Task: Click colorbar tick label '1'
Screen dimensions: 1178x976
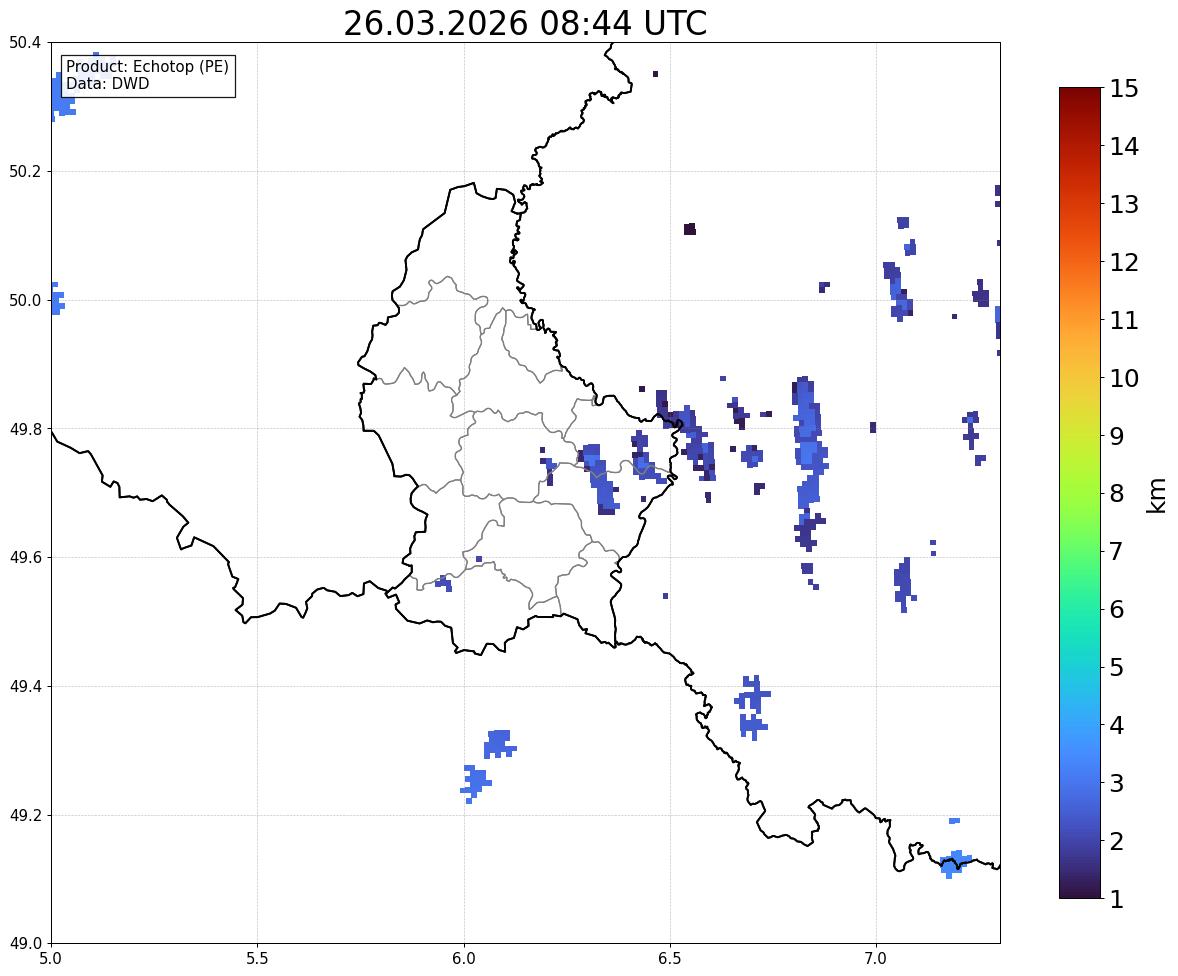Action: 1117,899
